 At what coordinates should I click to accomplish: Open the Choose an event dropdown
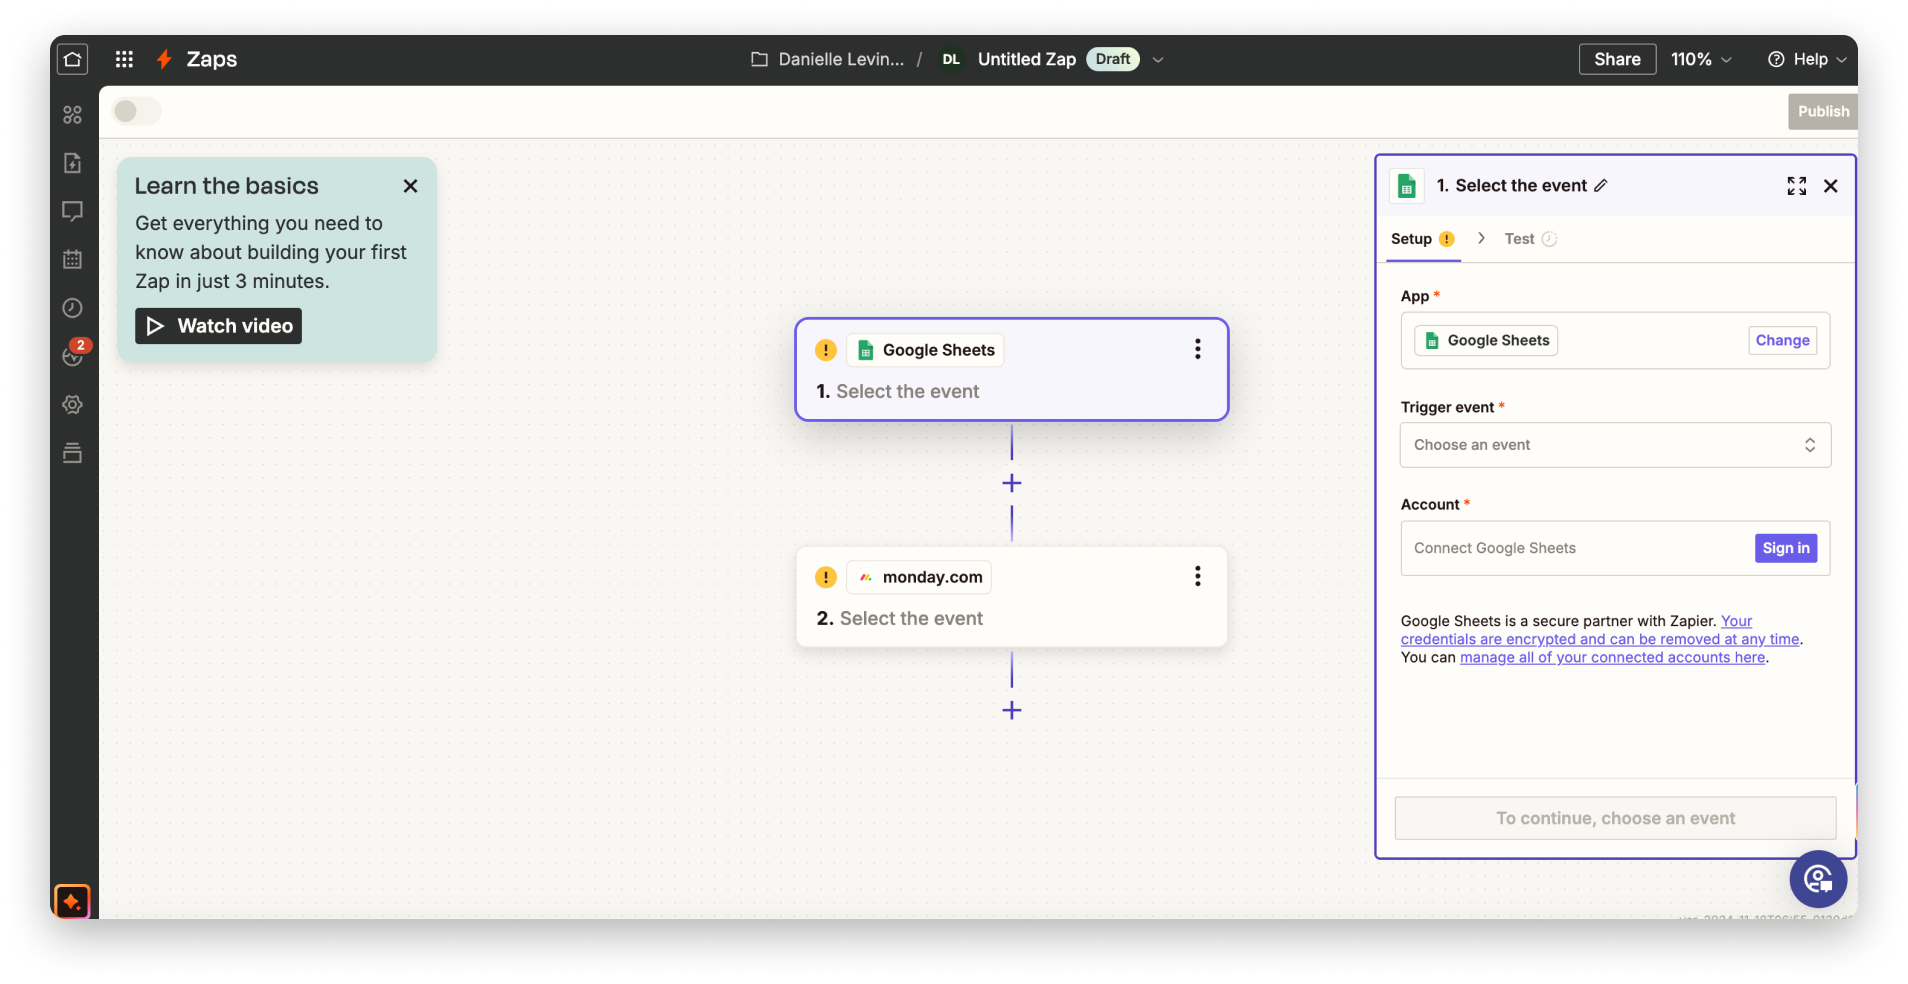tap(1615, 445)
